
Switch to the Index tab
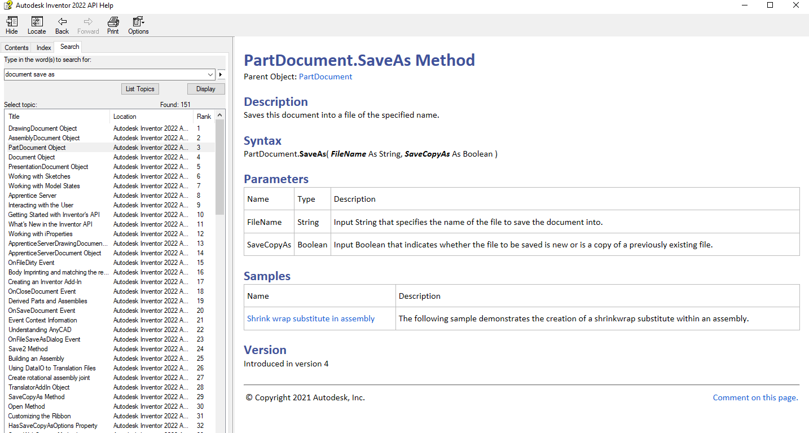coord(44,47)
